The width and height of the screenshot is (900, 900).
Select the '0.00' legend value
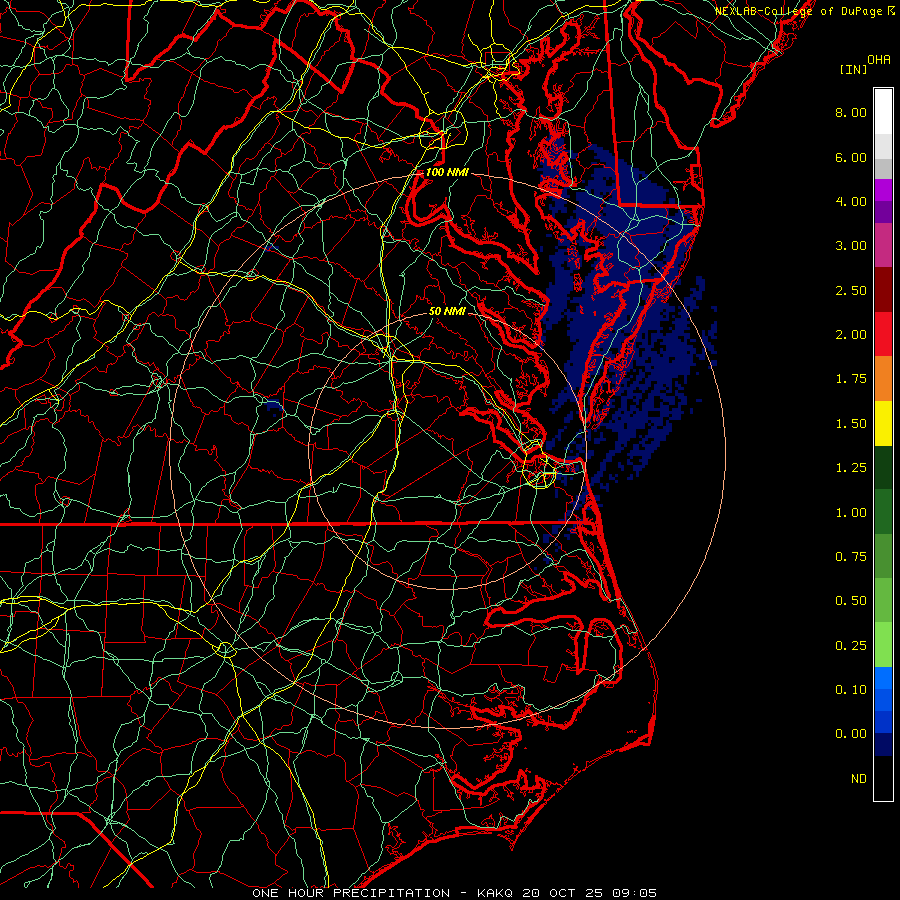(x=851, y=734)
